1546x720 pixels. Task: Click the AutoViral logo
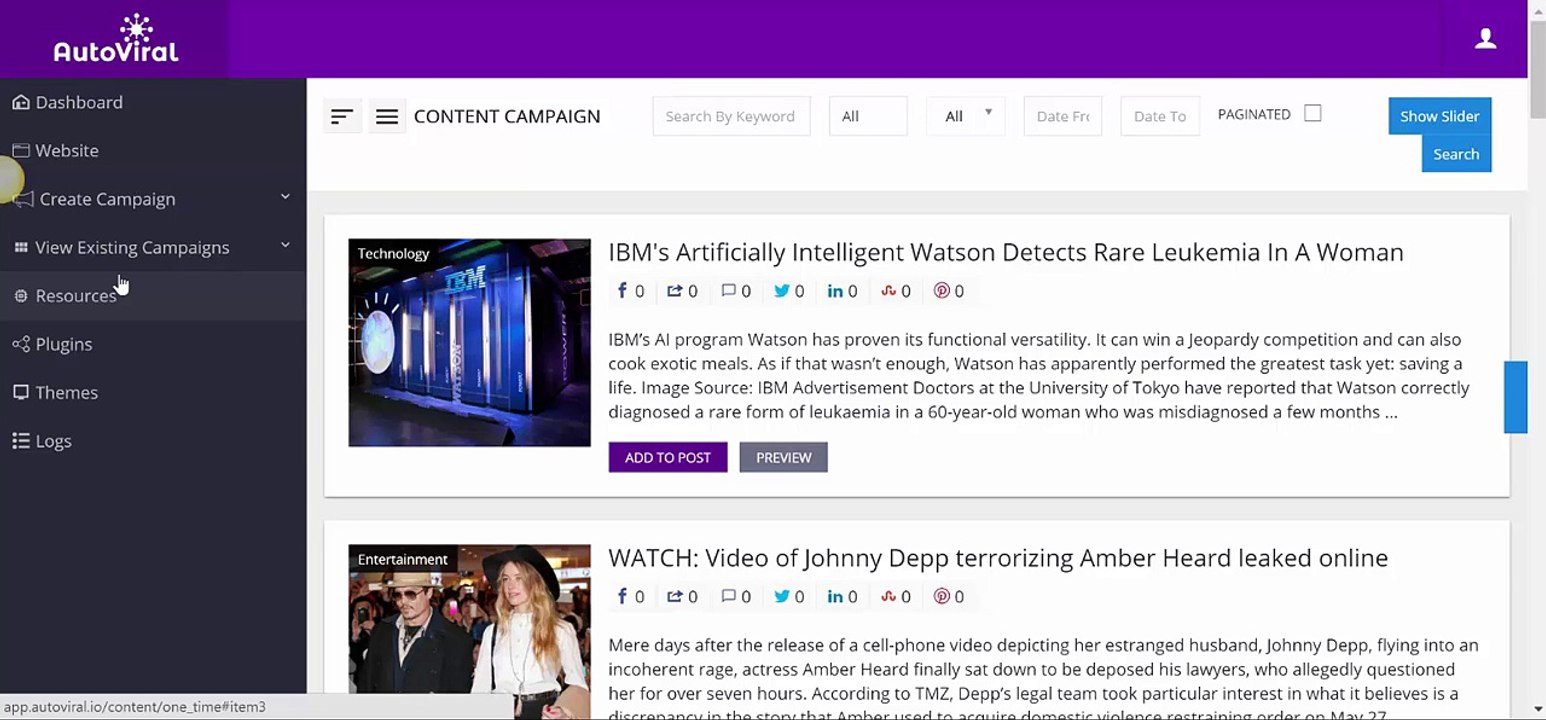pyautogui.click(x=116, y=38)
